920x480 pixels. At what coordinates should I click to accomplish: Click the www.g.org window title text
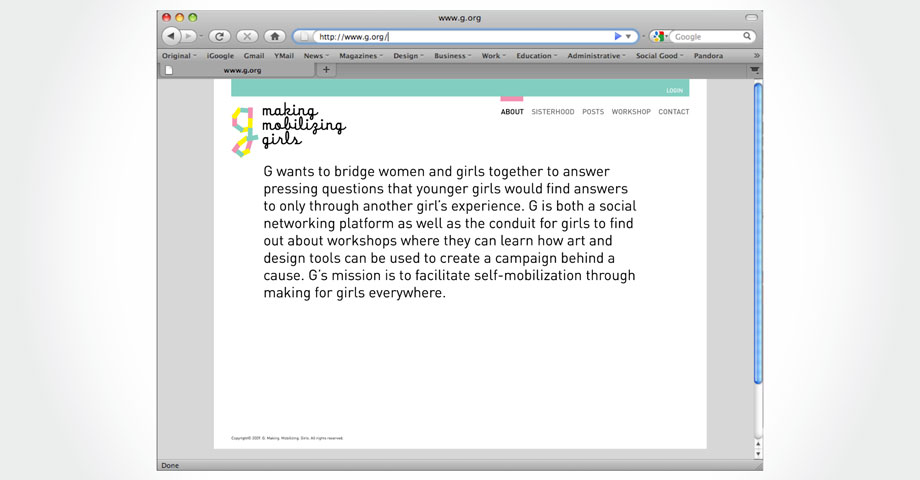tap(459, 18)
